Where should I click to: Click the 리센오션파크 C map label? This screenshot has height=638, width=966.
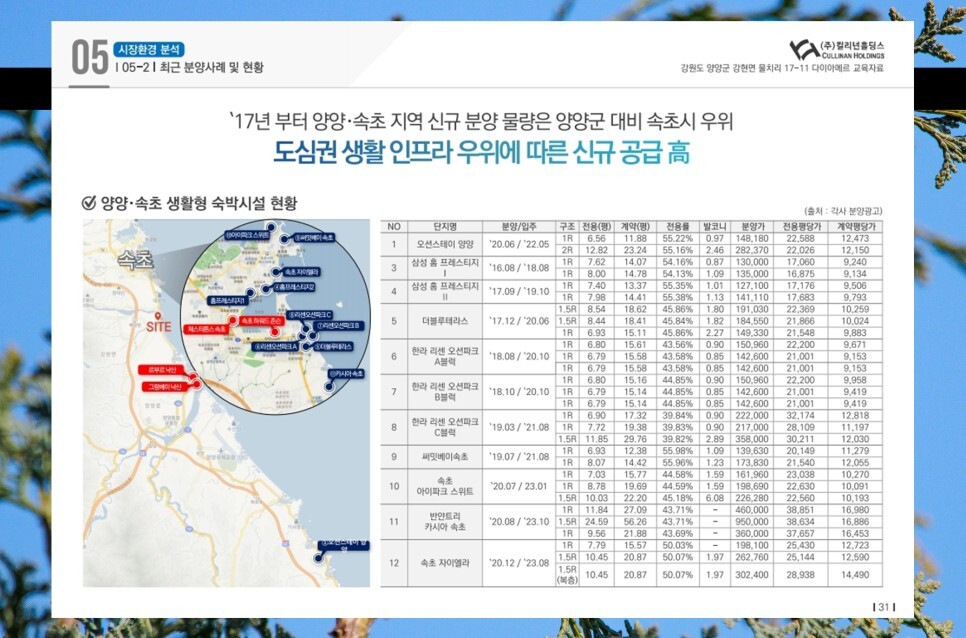click(x=310, y=315)
